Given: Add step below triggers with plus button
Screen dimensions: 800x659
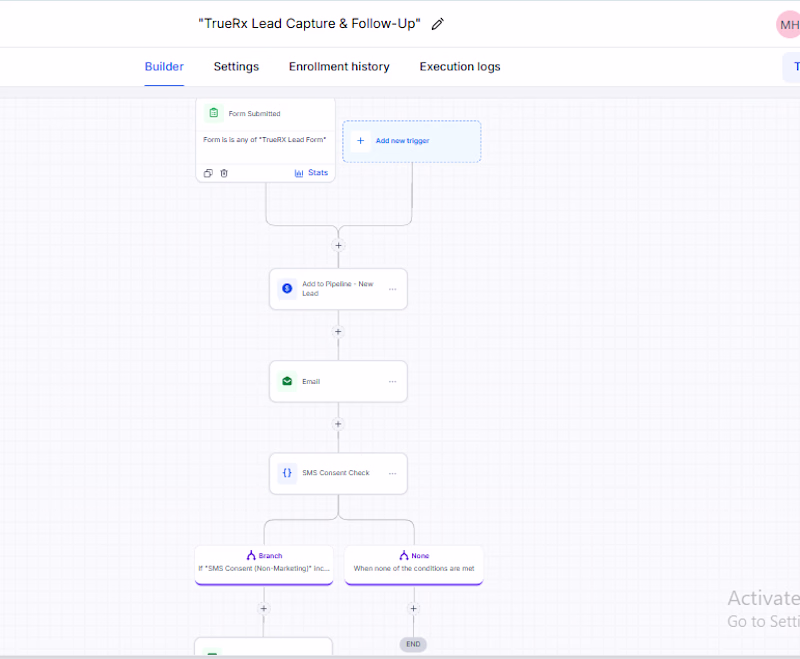Looking at the screenshot, I should click(x=338, y=245).
